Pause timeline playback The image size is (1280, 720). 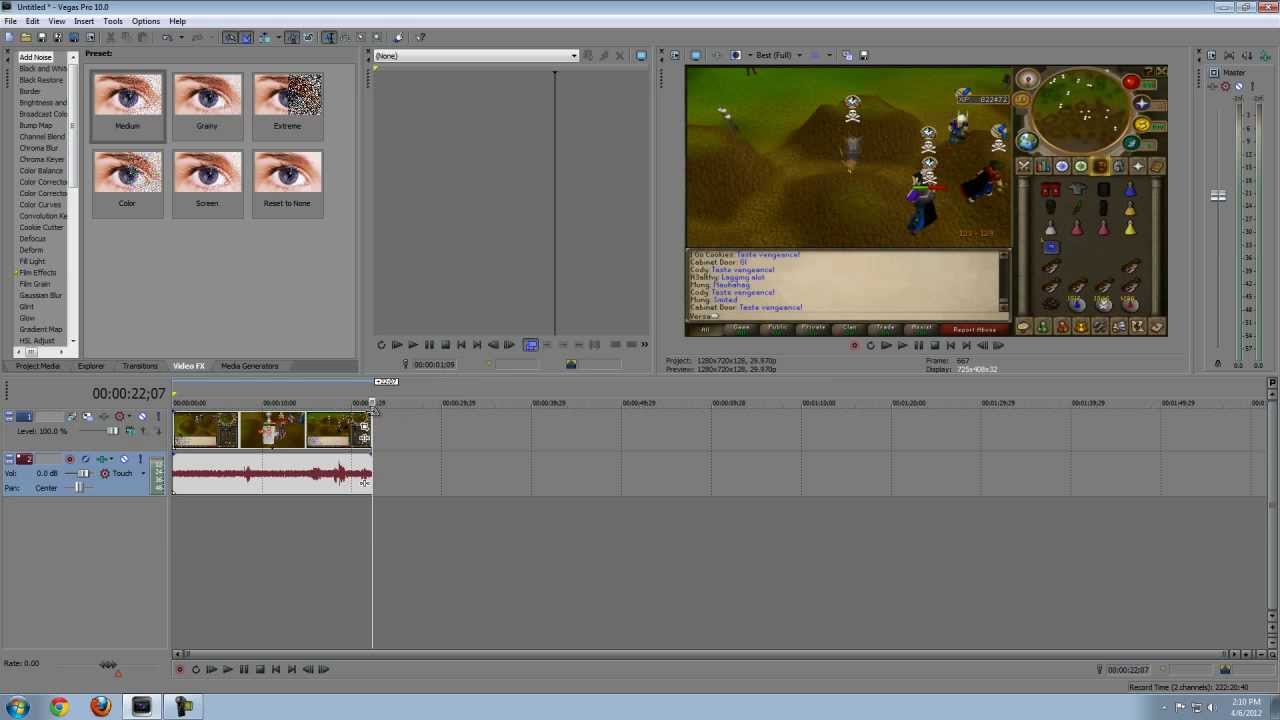[243, 669]
